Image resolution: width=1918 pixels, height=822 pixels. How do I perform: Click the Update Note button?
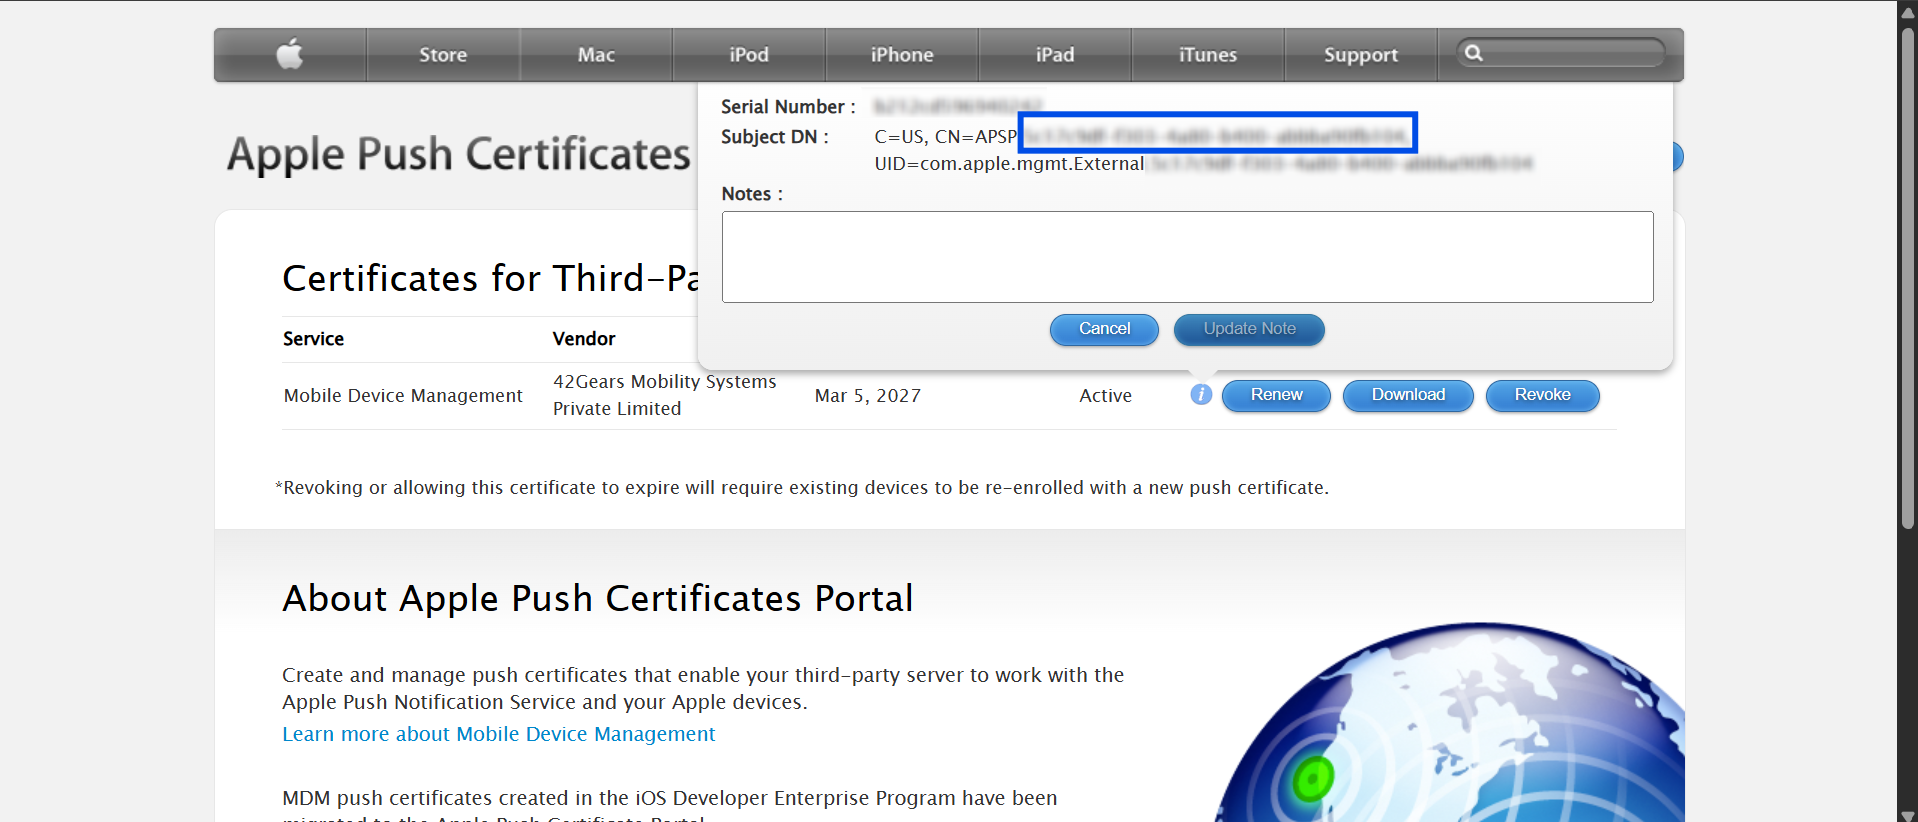[x=1249, y=329]
